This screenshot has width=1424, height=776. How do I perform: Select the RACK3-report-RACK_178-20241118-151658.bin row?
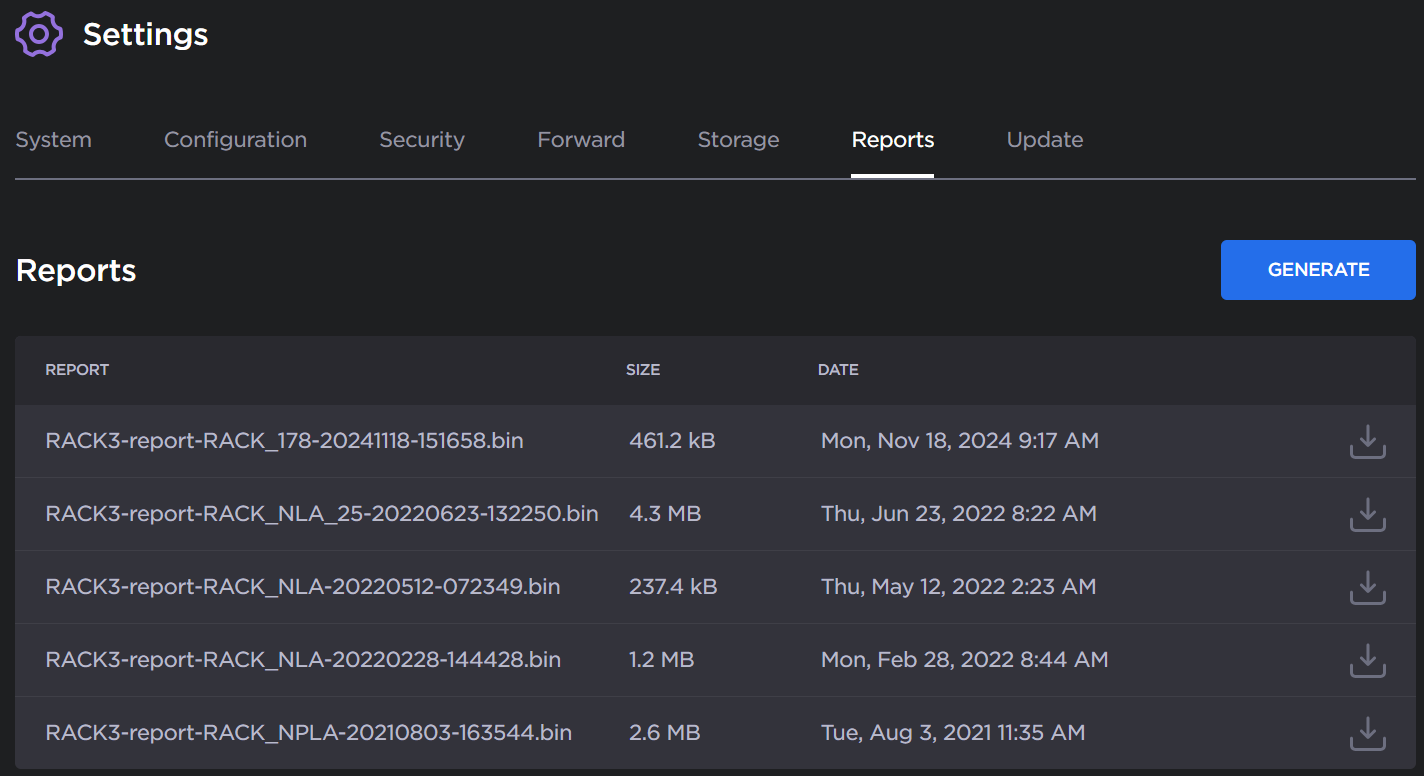(283, 440)
